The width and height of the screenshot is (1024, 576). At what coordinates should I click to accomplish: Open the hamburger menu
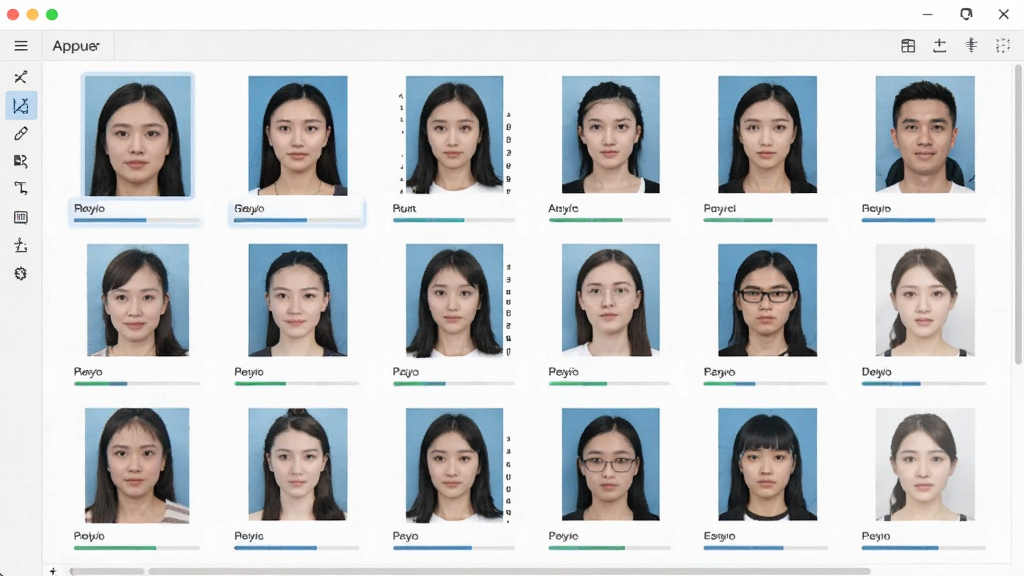21,46
